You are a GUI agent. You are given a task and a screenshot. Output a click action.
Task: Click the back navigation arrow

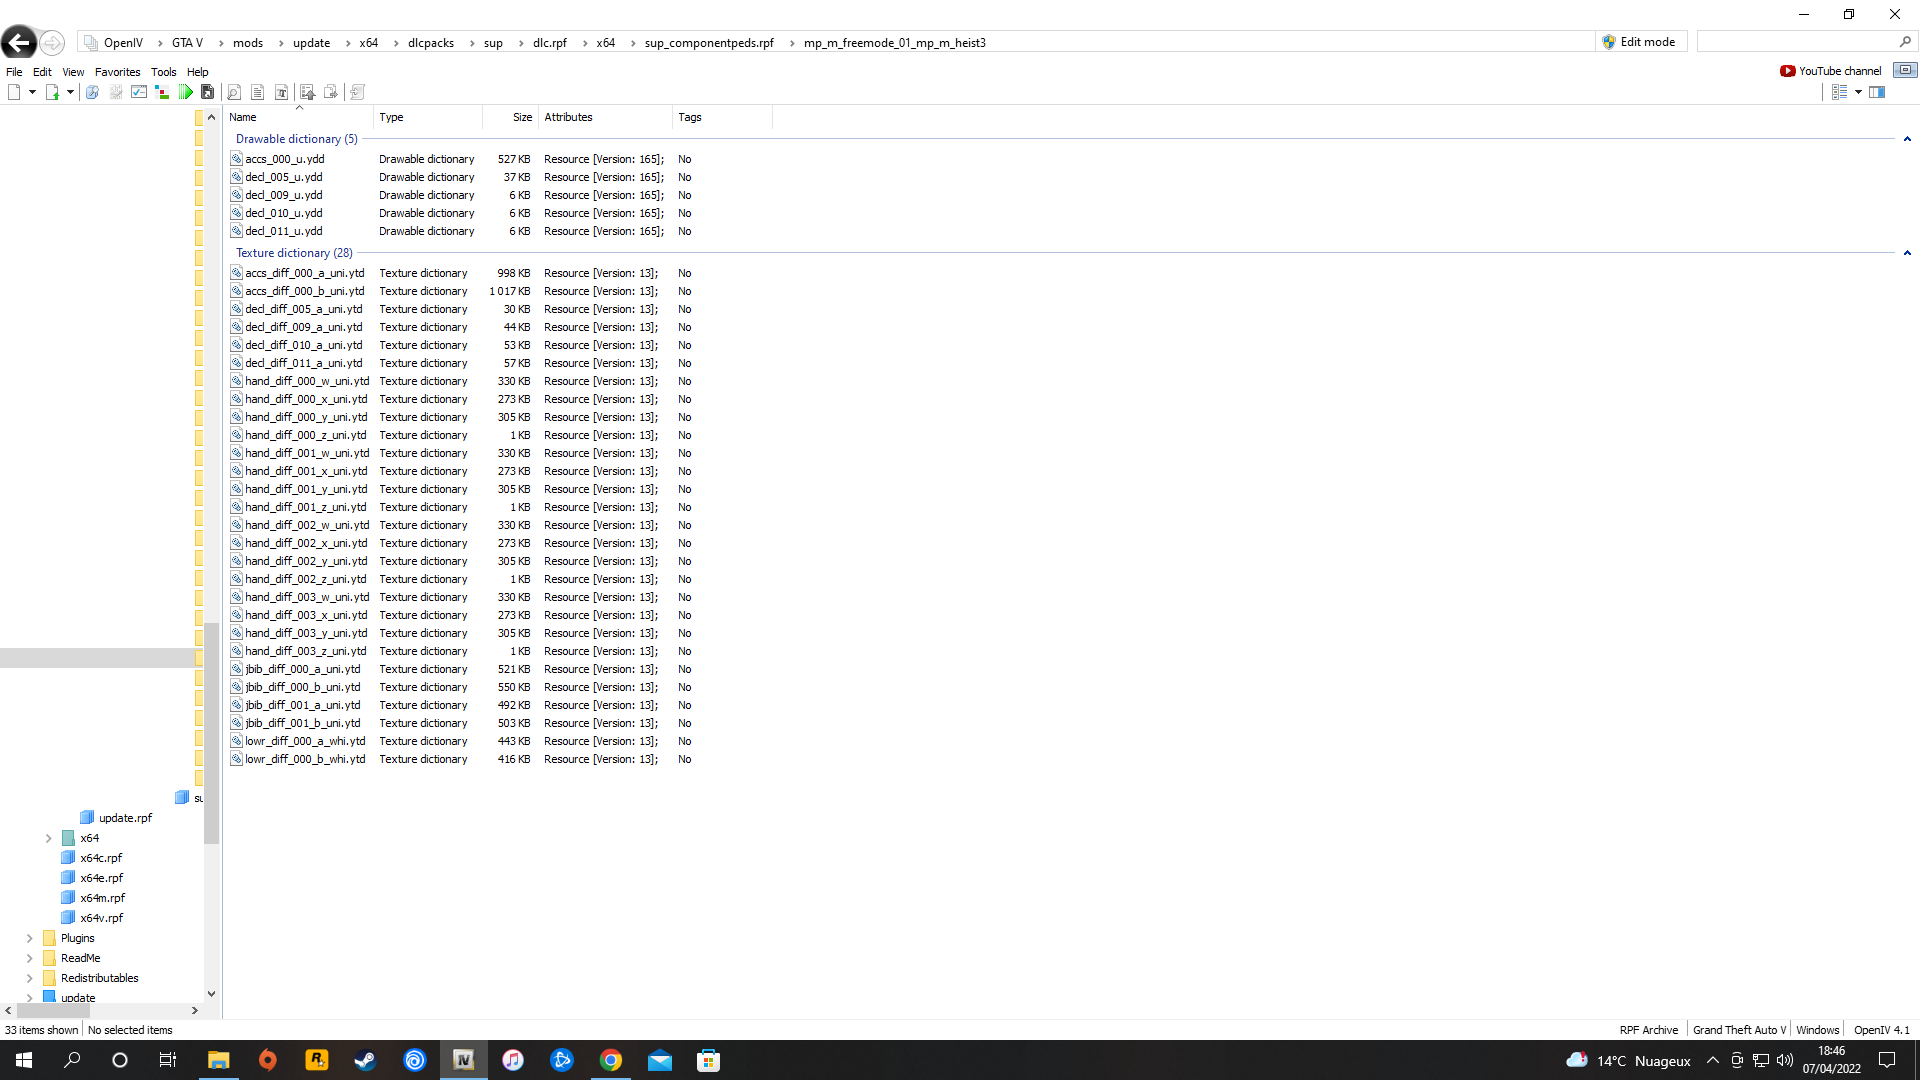pos(19,42)
